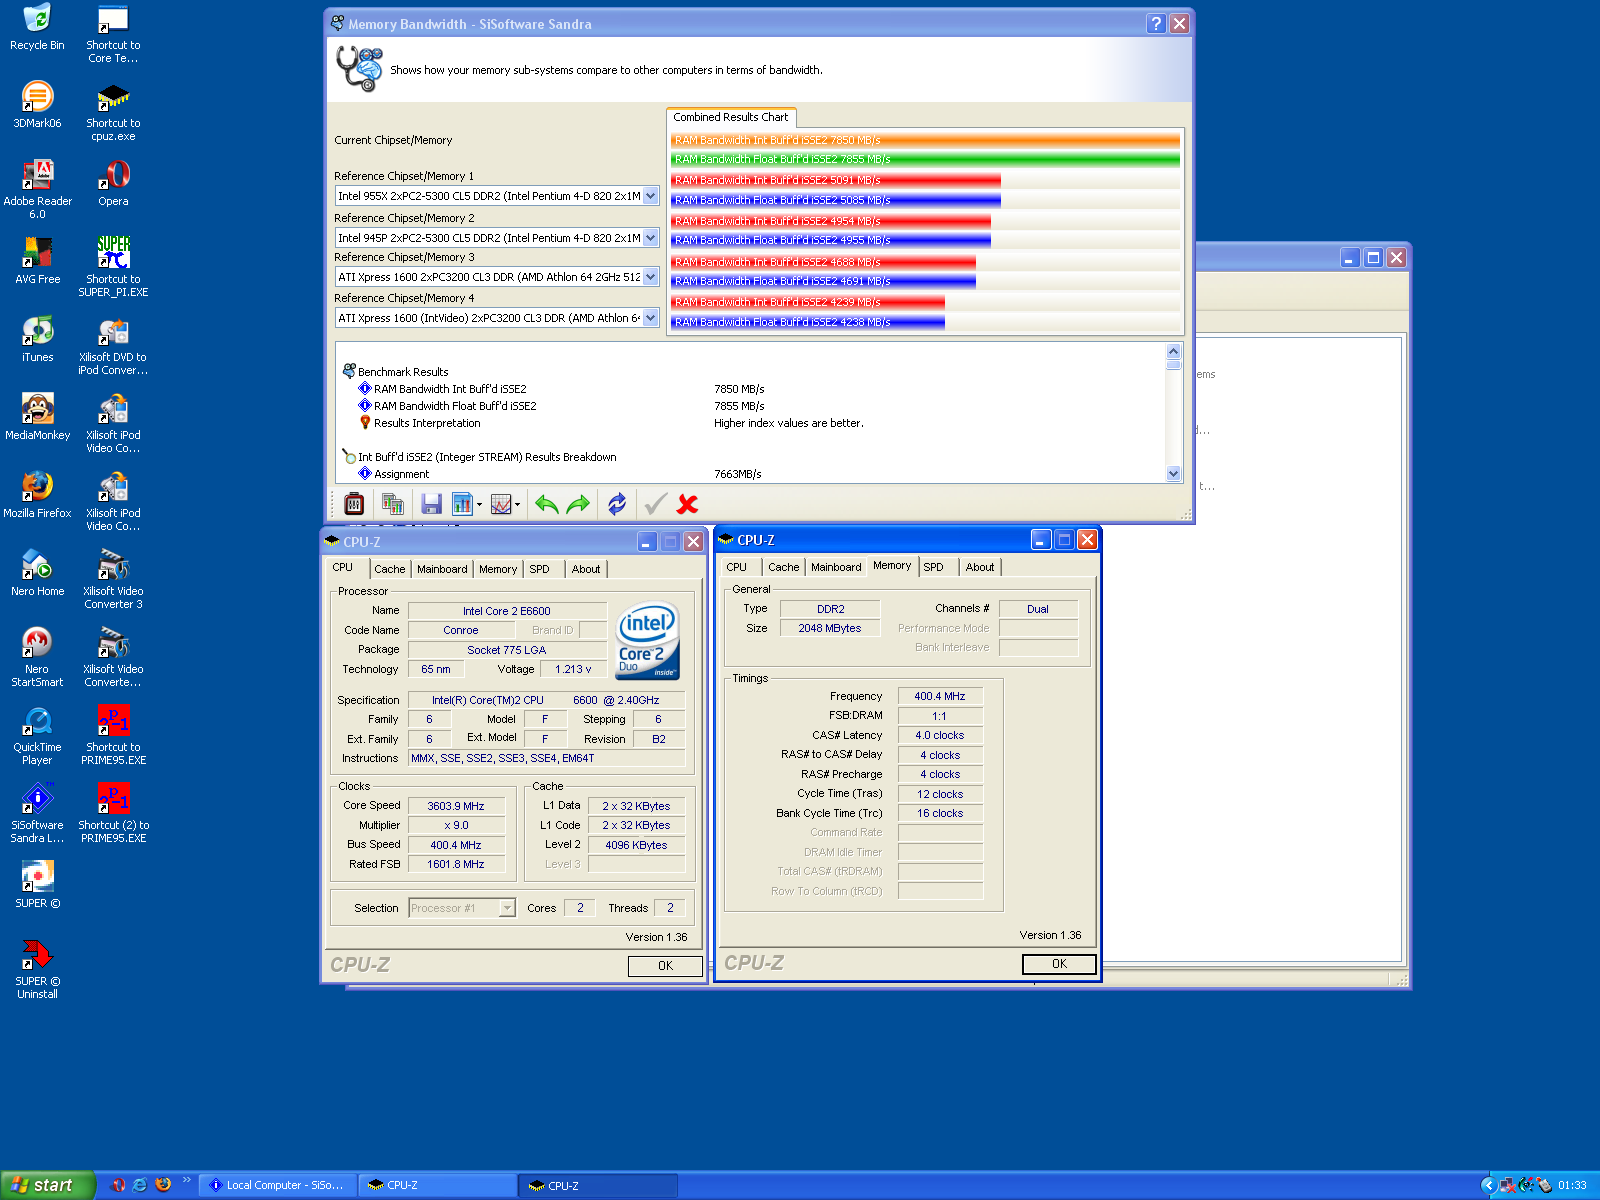Open the Shortcut to cpuz.exe icon
Screen dimensions: 1600x1200
coord(113,111)
